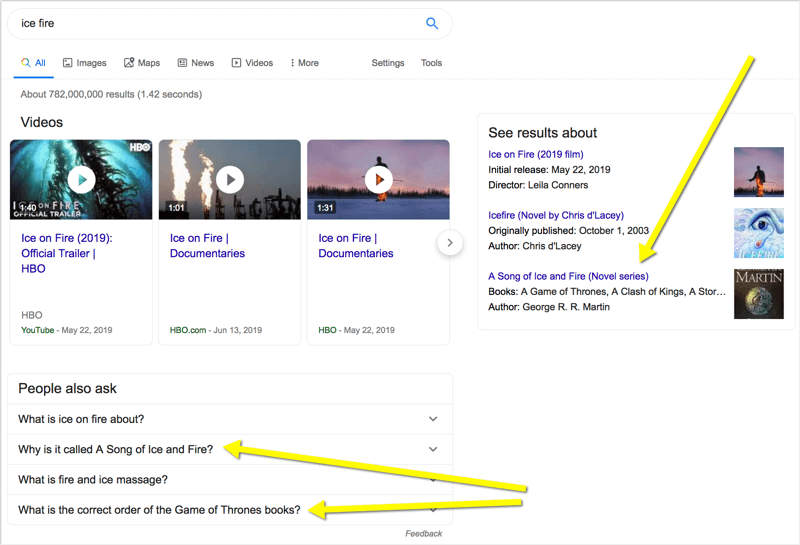Expand 'What is ice on fire about?'
The height and width of the screenshot is (545, 800).
(x=230, y=419)
